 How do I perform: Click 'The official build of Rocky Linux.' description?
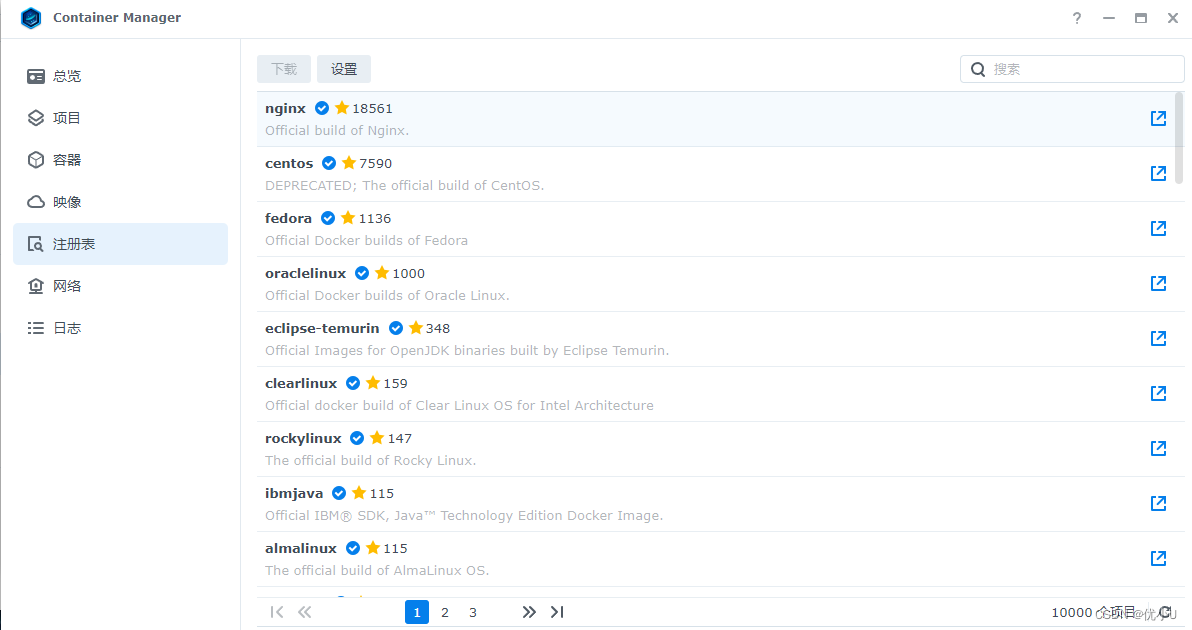click(370, 461)
